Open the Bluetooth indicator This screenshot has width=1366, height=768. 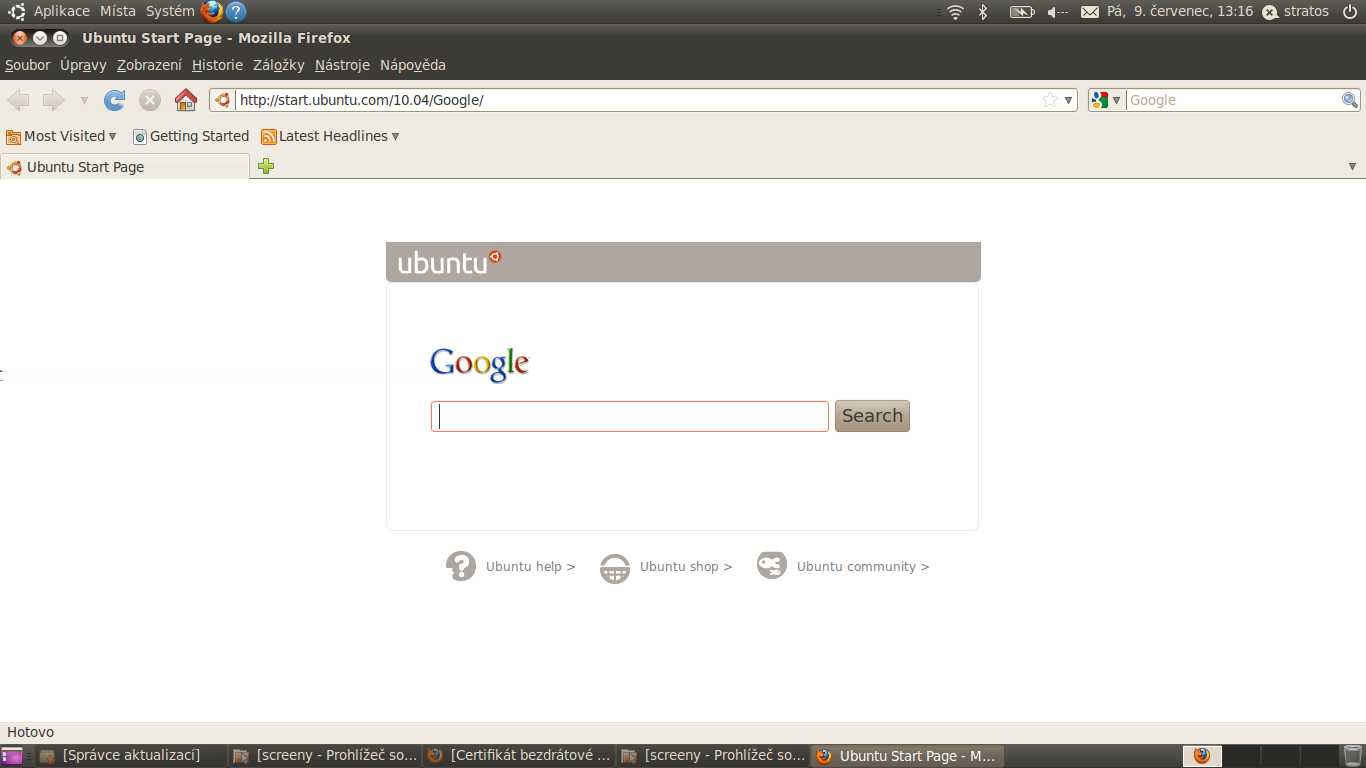pyautogui.click(x=983, y=12)
